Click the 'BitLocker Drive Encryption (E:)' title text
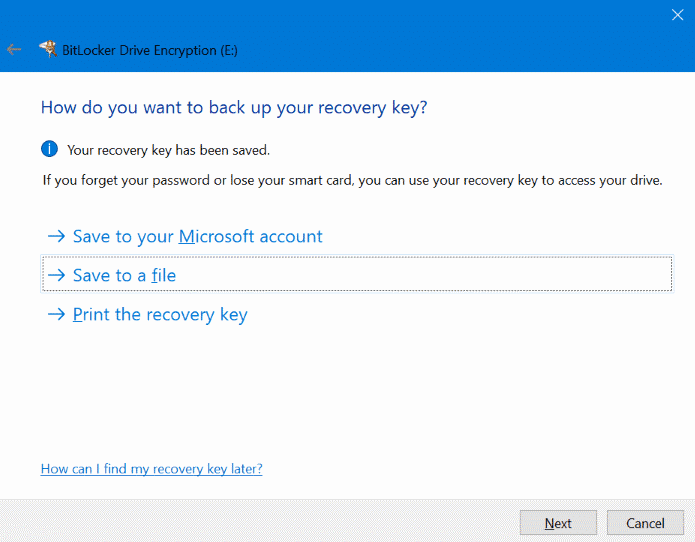The height and width of the screenshot is (542, 695). pyautogui.click(x=152, y=50)
